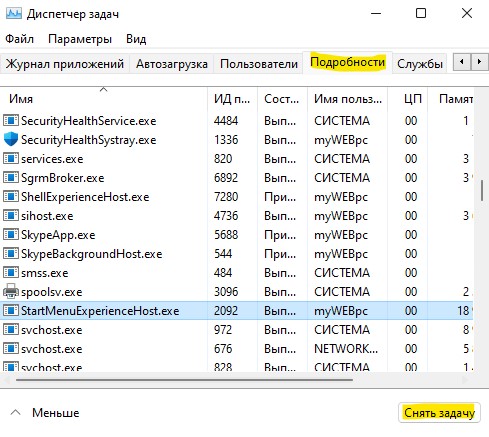Click PID 3096 cell of spoolsv.exe
This screenshot has height=437, width=489.
click(x=226, y=291)
